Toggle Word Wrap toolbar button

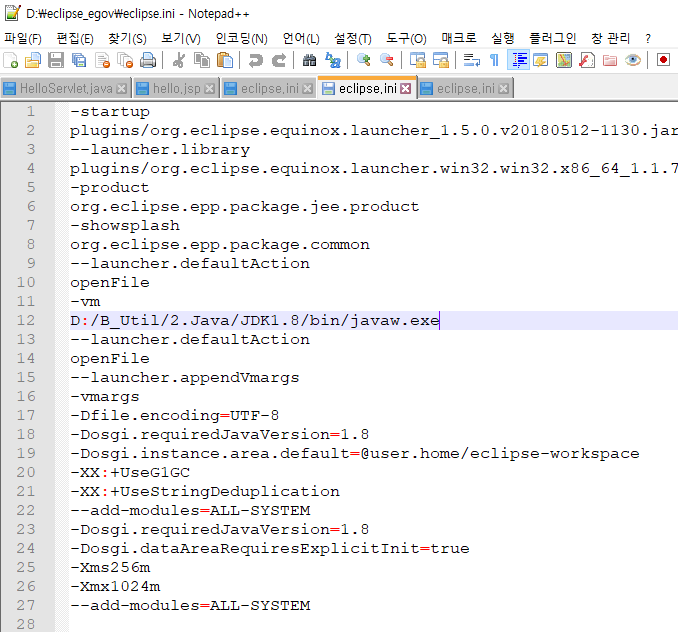tap(471, 60)
